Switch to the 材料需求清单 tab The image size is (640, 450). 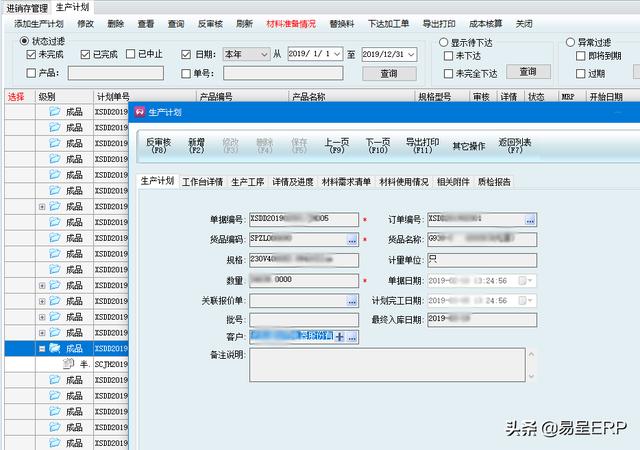coord(346,182)
